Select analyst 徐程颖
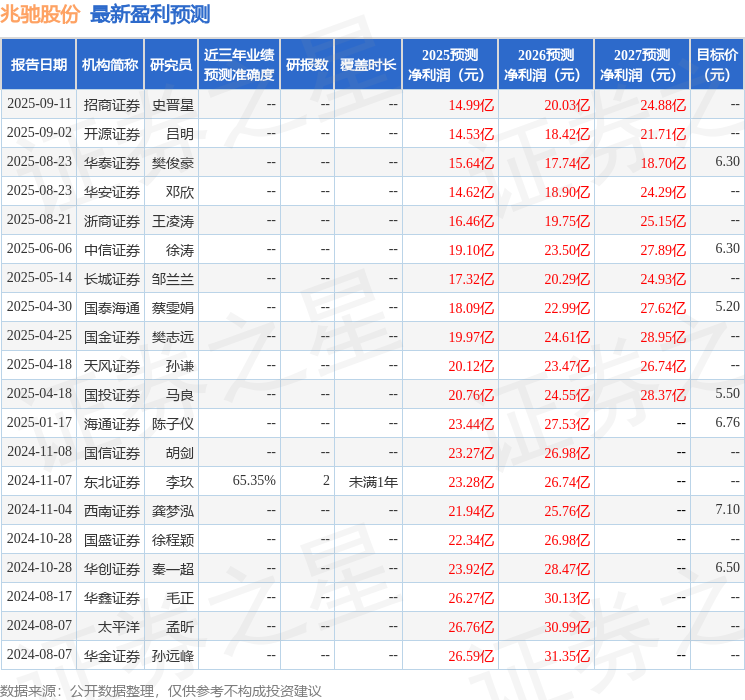This screenshot has height=700, width=745. click(x=173, y=540)
